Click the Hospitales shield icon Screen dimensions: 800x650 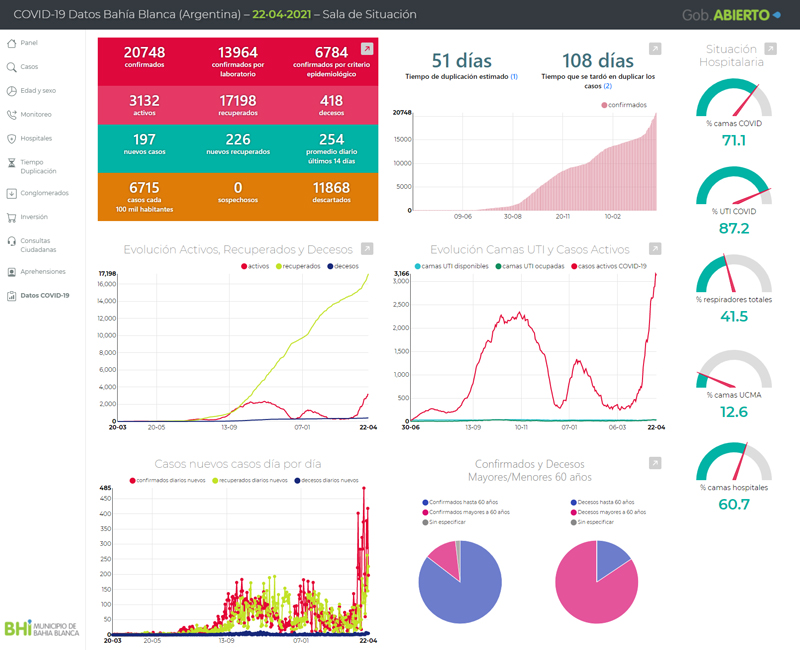11,139
